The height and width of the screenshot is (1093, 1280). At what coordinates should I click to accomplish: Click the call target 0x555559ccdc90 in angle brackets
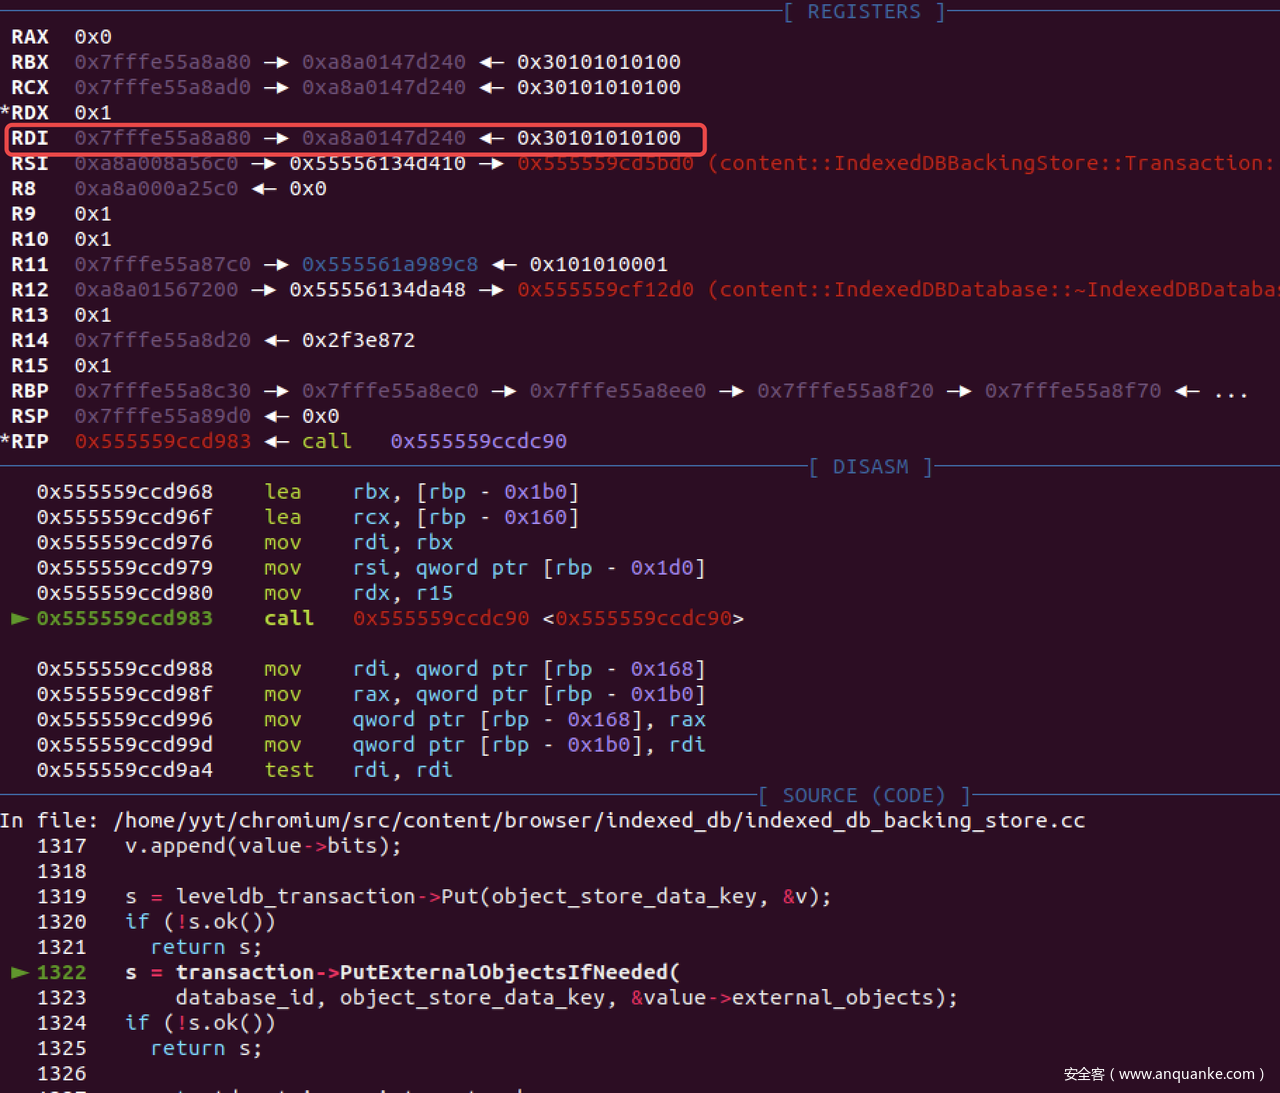coord(643,618)
